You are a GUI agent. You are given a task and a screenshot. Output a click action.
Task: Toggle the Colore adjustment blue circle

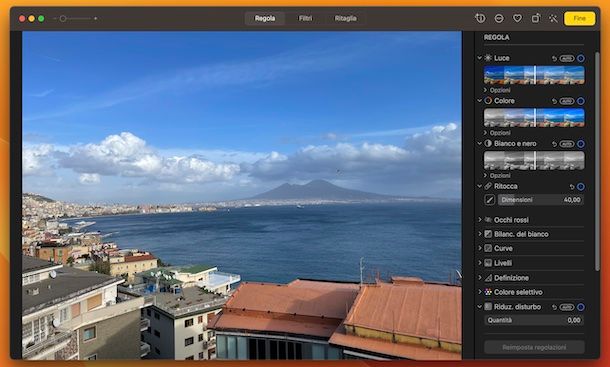[580, 101]
